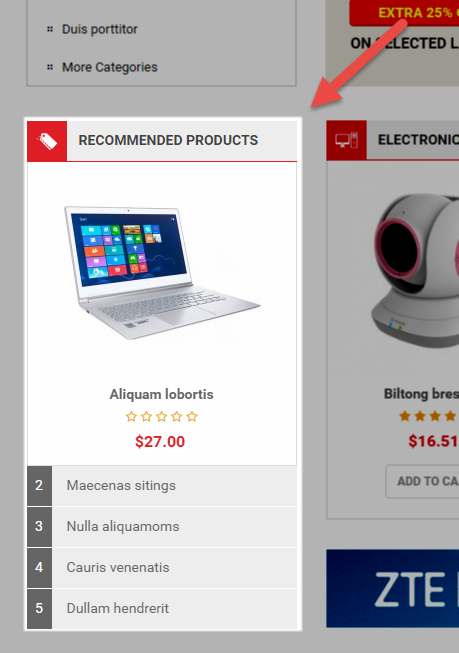The image size is (459, 653).
Task: Click the electronics monitor icon
Action: click(347, 140)
